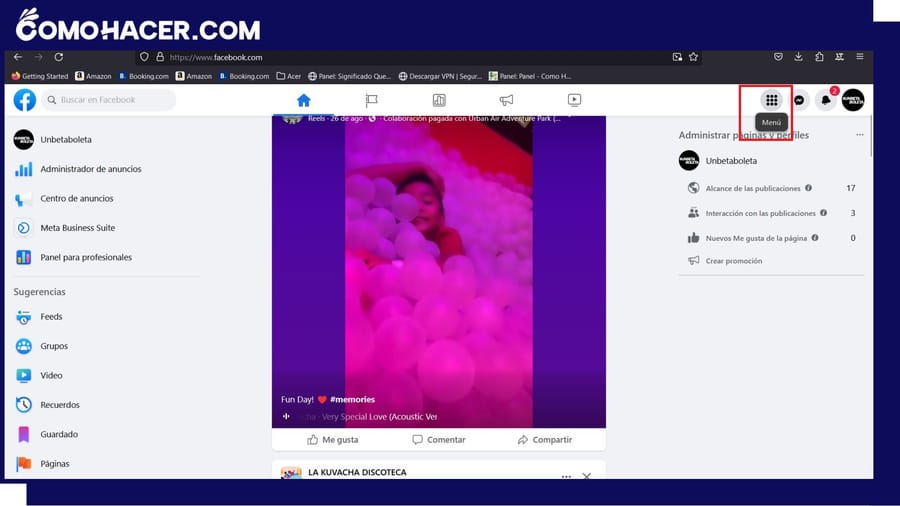Focus the Buscar en Facebook search box
This screenshot has width=900, height=506.
[x=108, y=100]
